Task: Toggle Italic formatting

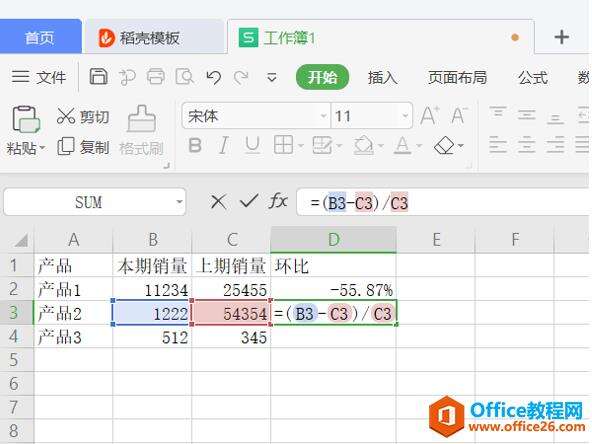Action: 224,145
